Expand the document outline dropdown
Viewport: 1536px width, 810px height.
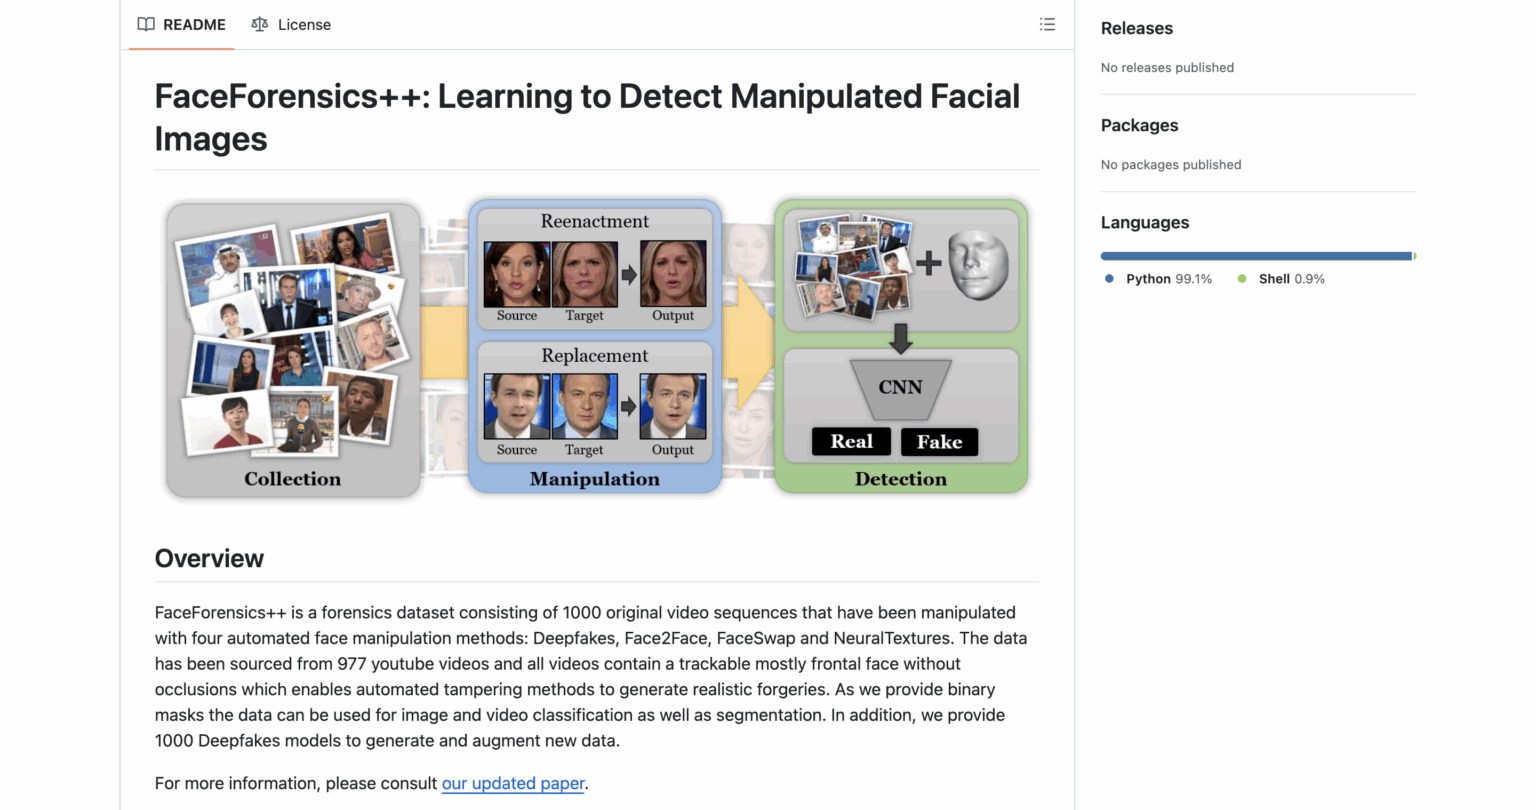point(1047,24)
